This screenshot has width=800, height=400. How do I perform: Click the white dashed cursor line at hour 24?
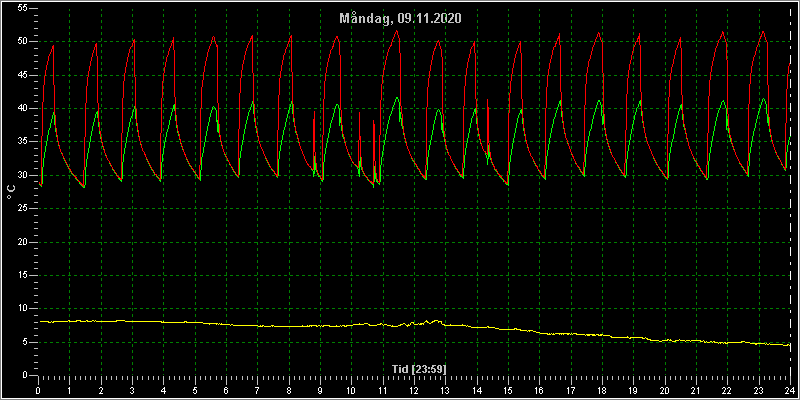pyautogui.click(x=790, y=194)
